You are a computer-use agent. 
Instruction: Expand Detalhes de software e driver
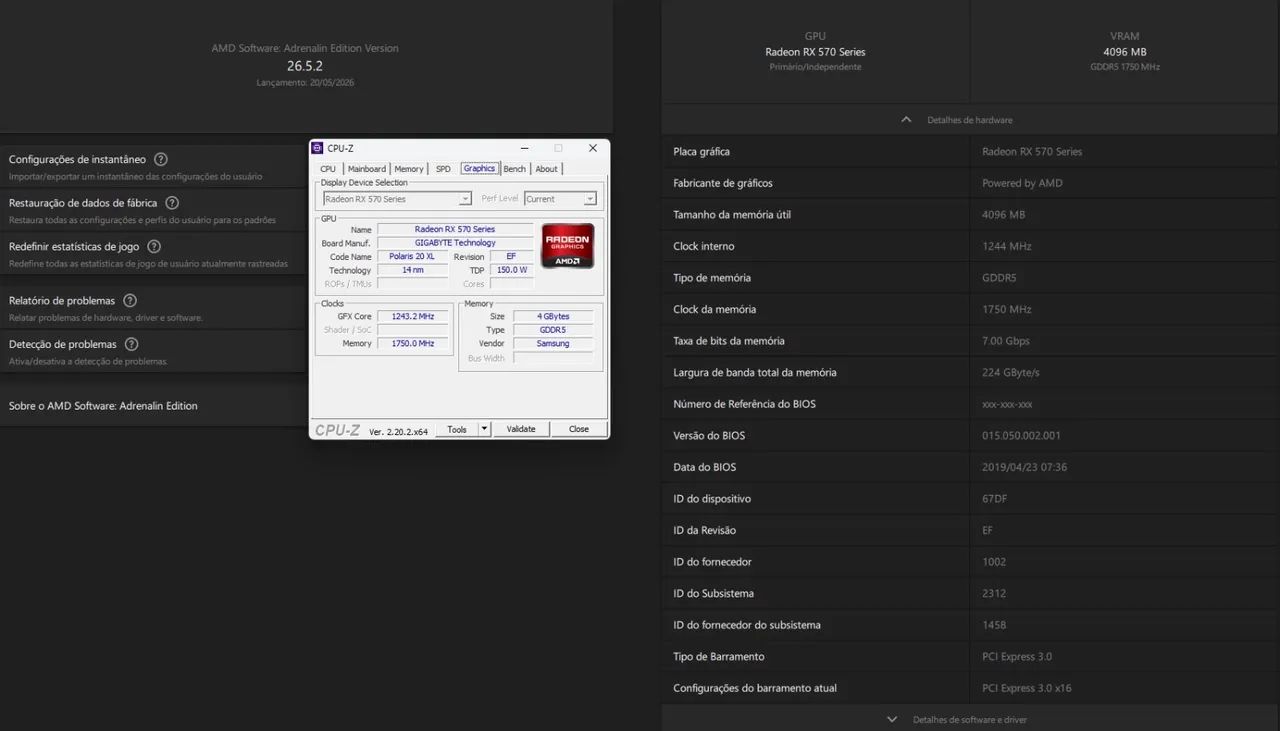[892, 719]
